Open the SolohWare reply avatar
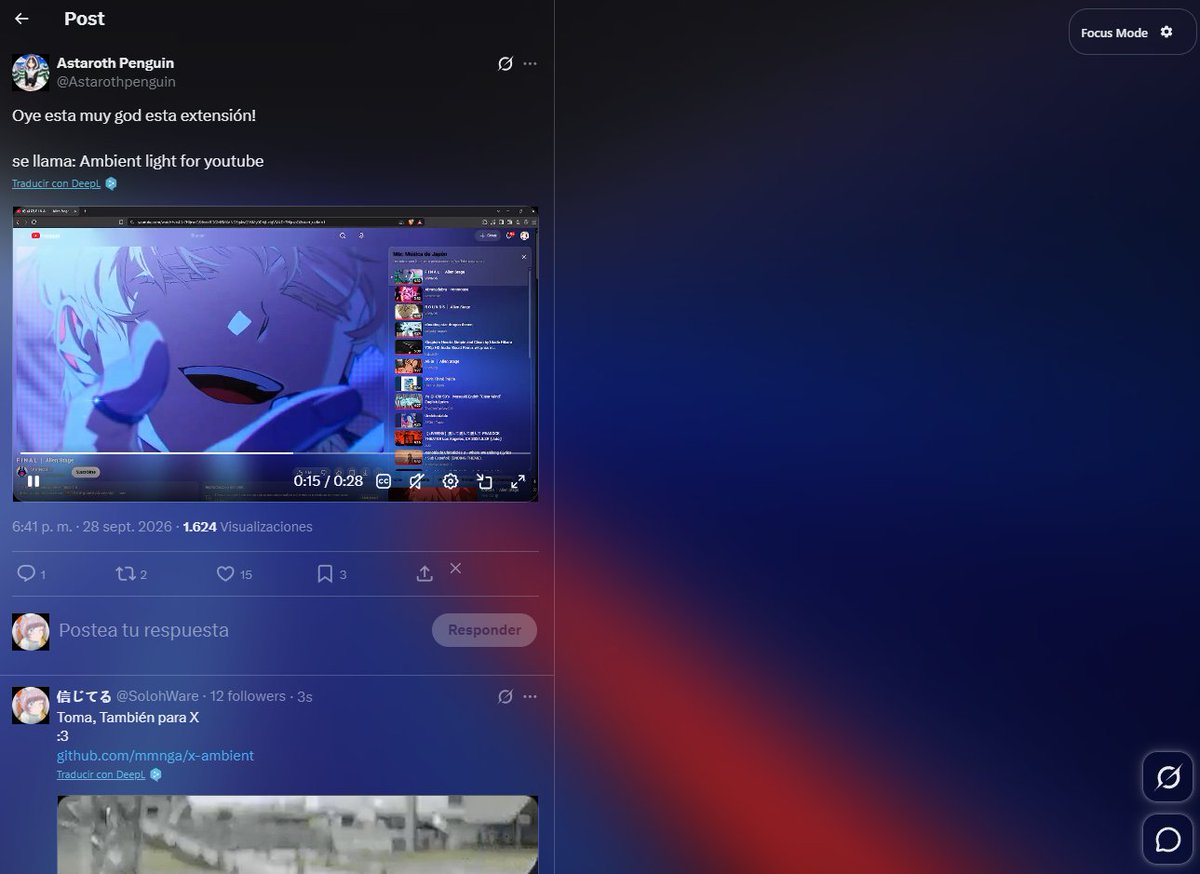This screenshot has height=874, width=1200. (30, 705)
